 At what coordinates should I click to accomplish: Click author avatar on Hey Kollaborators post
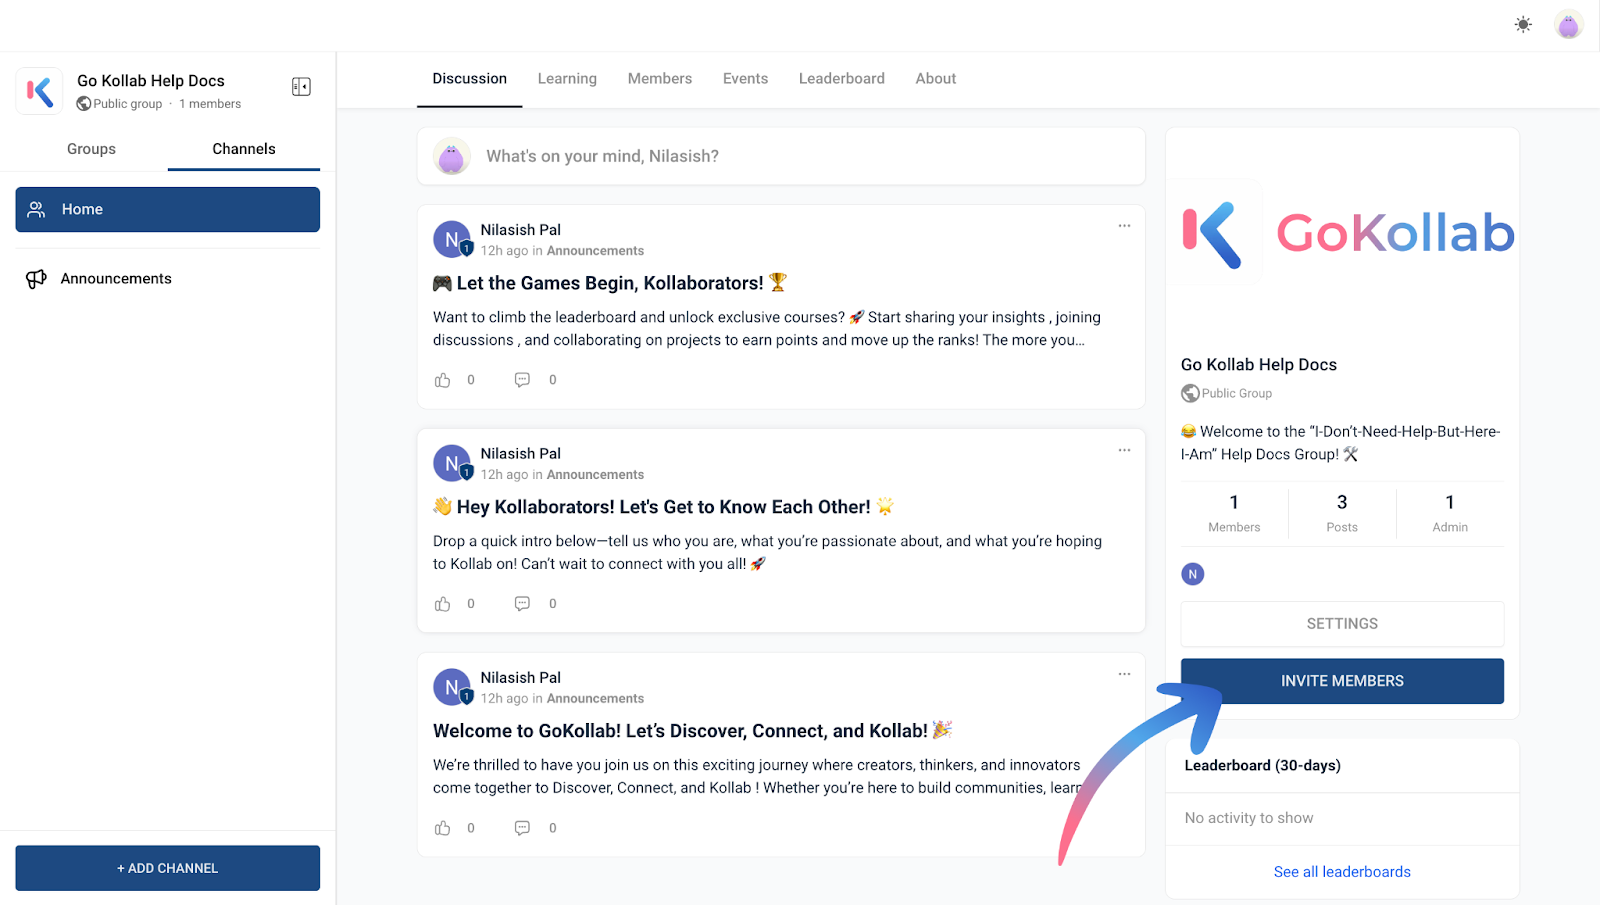(452, 464)
